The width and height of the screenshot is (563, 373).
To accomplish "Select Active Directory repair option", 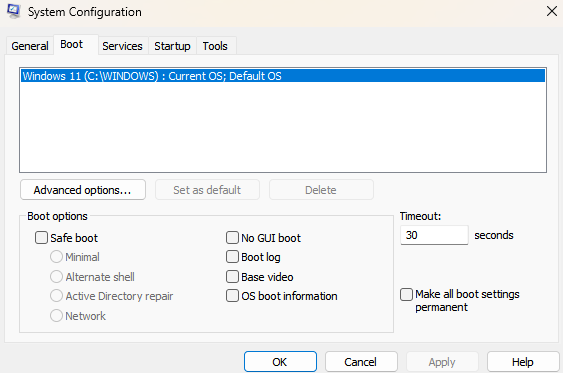I will pos(56,296).
